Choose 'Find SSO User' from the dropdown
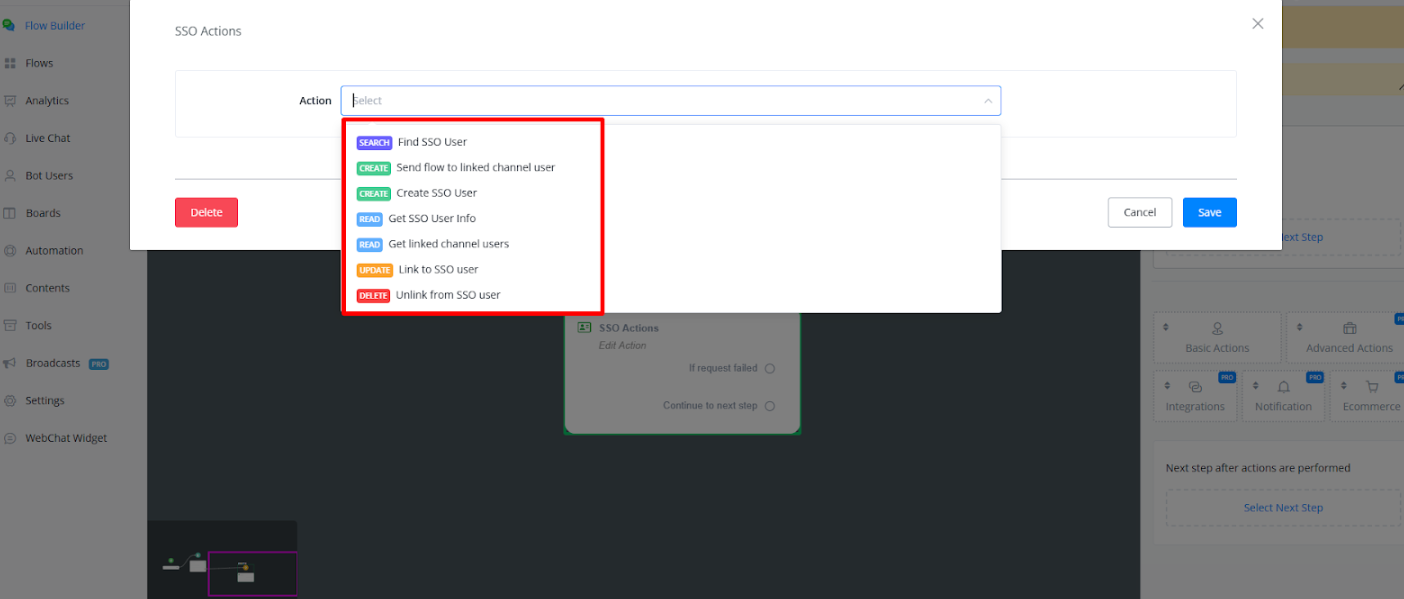1404x599 pixels. tap(432, 142)
